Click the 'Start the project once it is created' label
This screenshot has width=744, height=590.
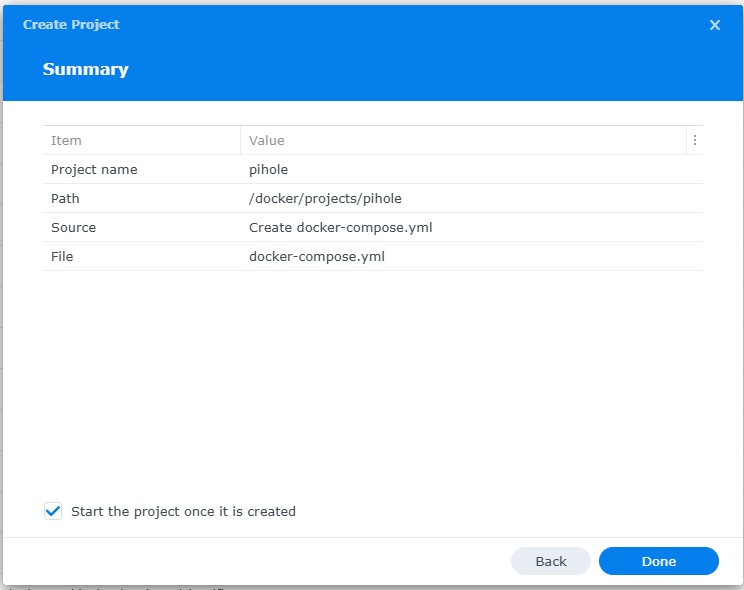coord(183,511)
